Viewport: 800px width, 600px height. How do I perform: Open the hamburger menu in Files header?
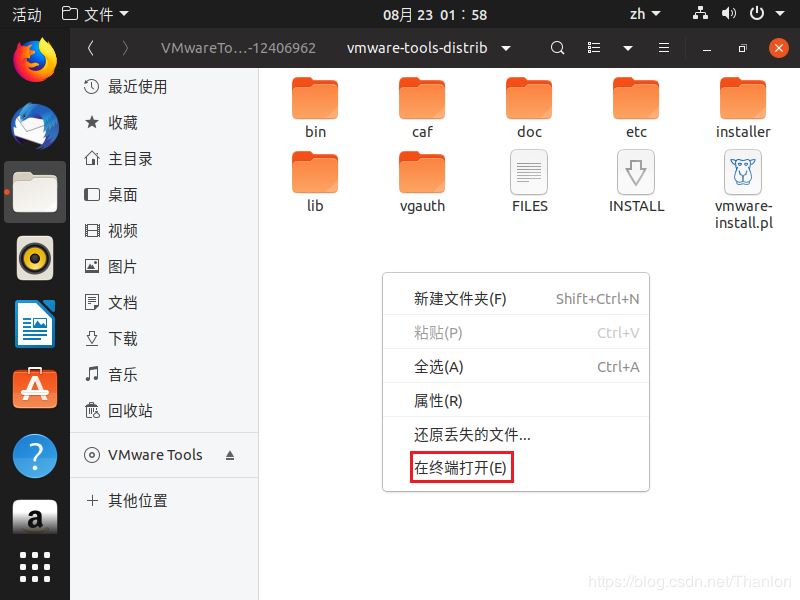click(664, 48)
